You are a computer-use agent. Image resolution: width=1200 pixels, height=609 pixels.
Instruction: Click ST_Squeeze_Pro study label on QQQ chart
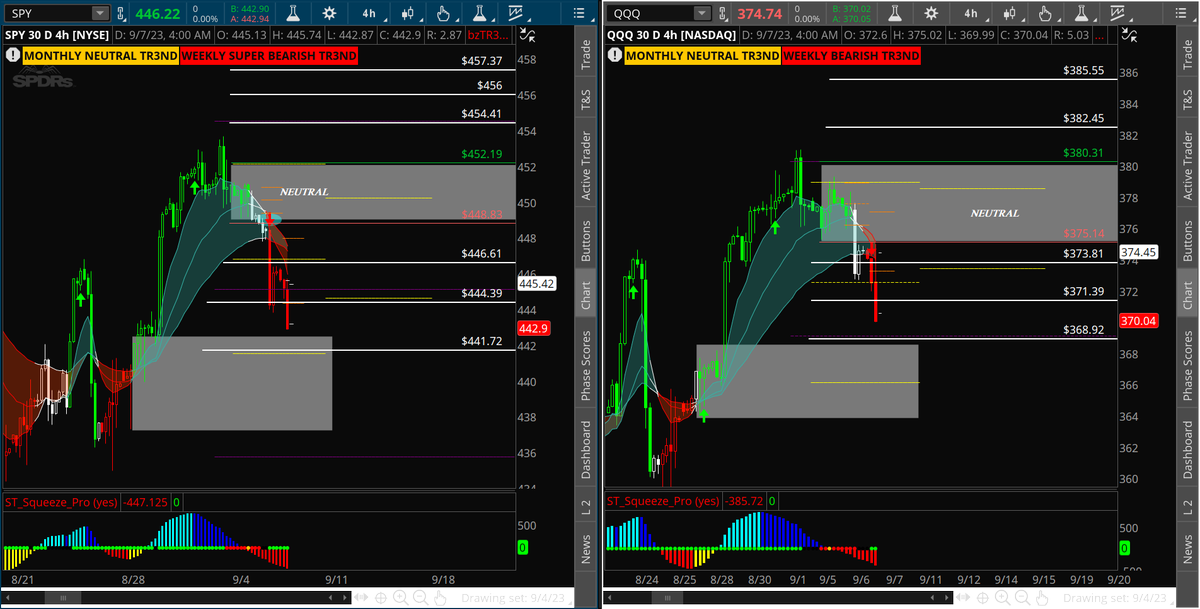click(x=662, y=501)
